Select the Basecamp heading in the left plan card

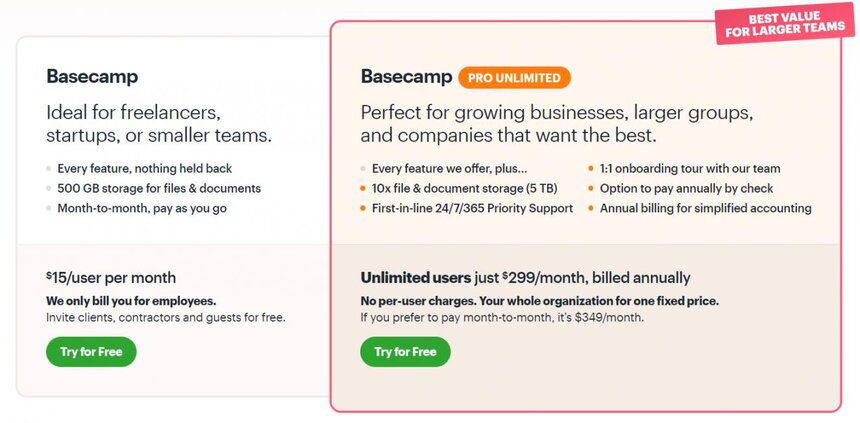92,77
